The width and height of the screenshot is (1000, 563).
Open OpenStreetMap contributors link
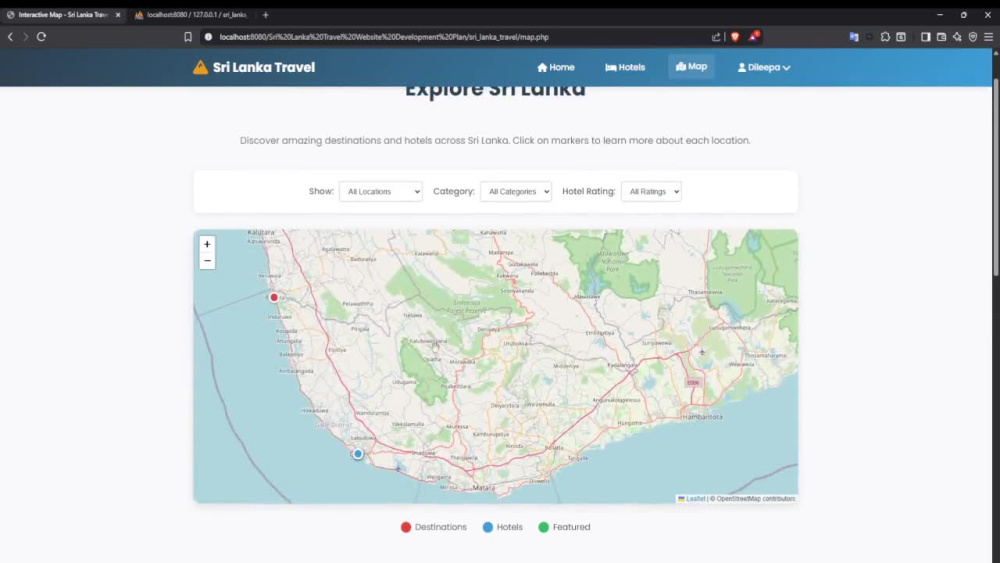[755, 499]
